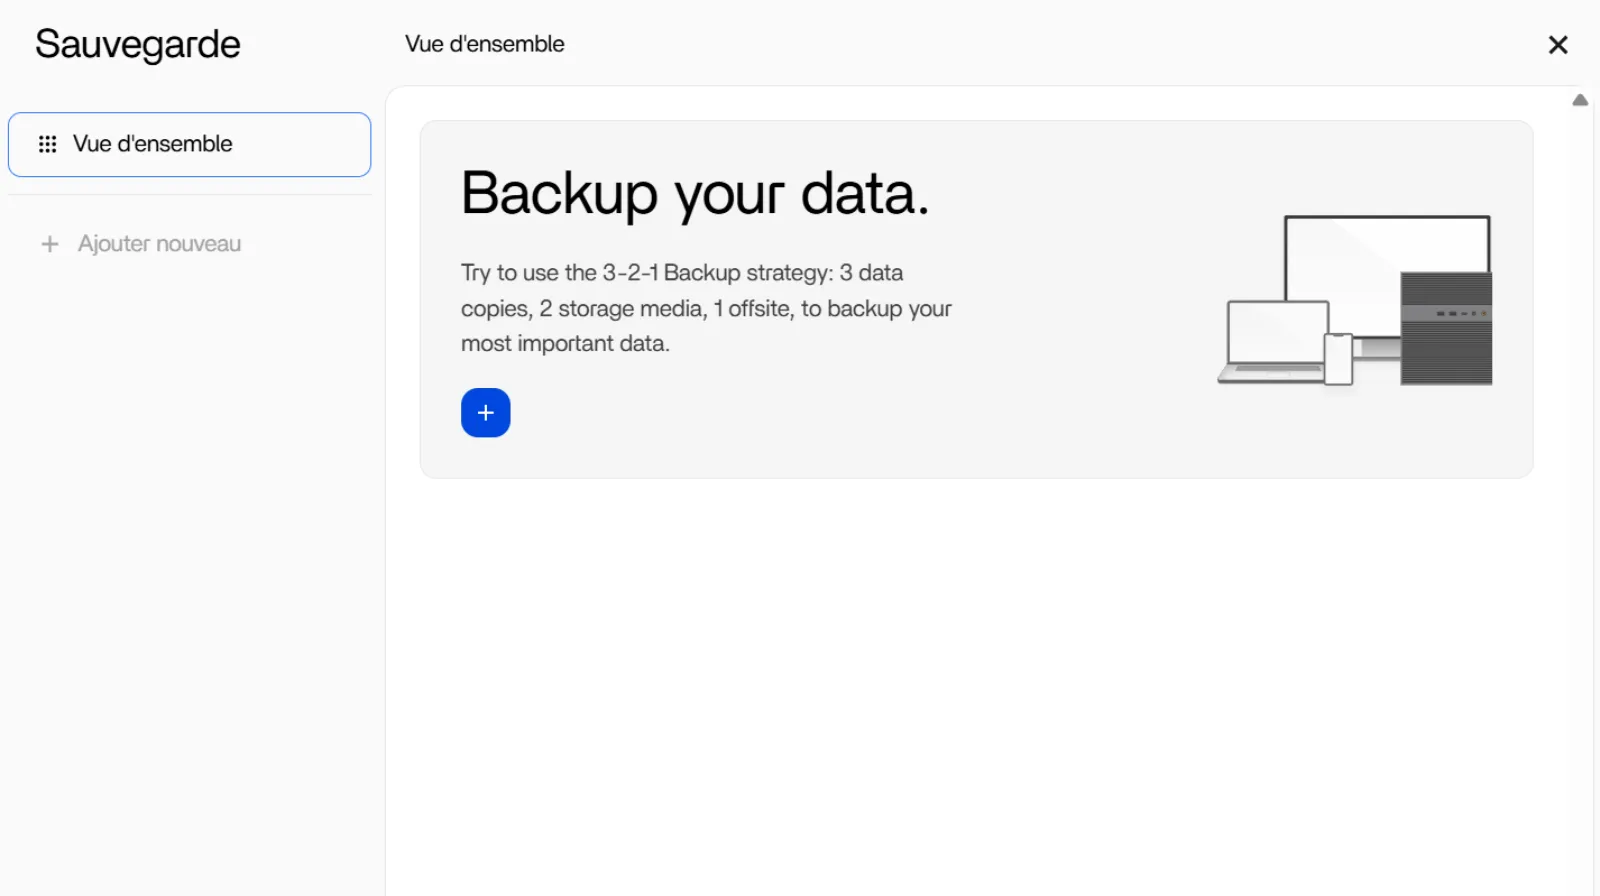Click the laptop in the devices illustration
This screenshot has height=896, width=1600.
point(1272,338)
